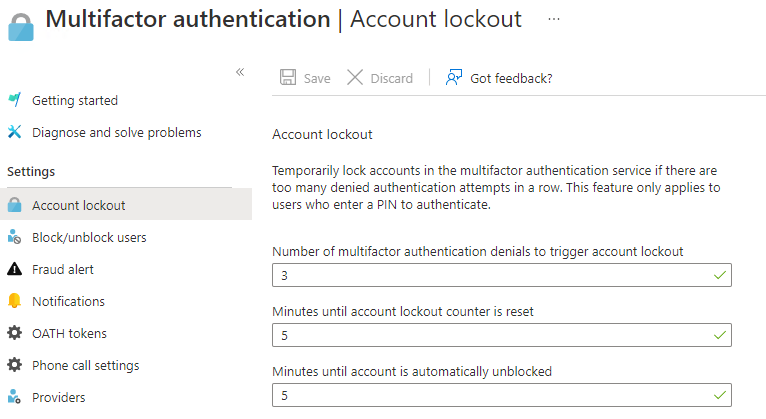Open Notifications settings
This screenshot has width=766, height=419.
point(68,301)
